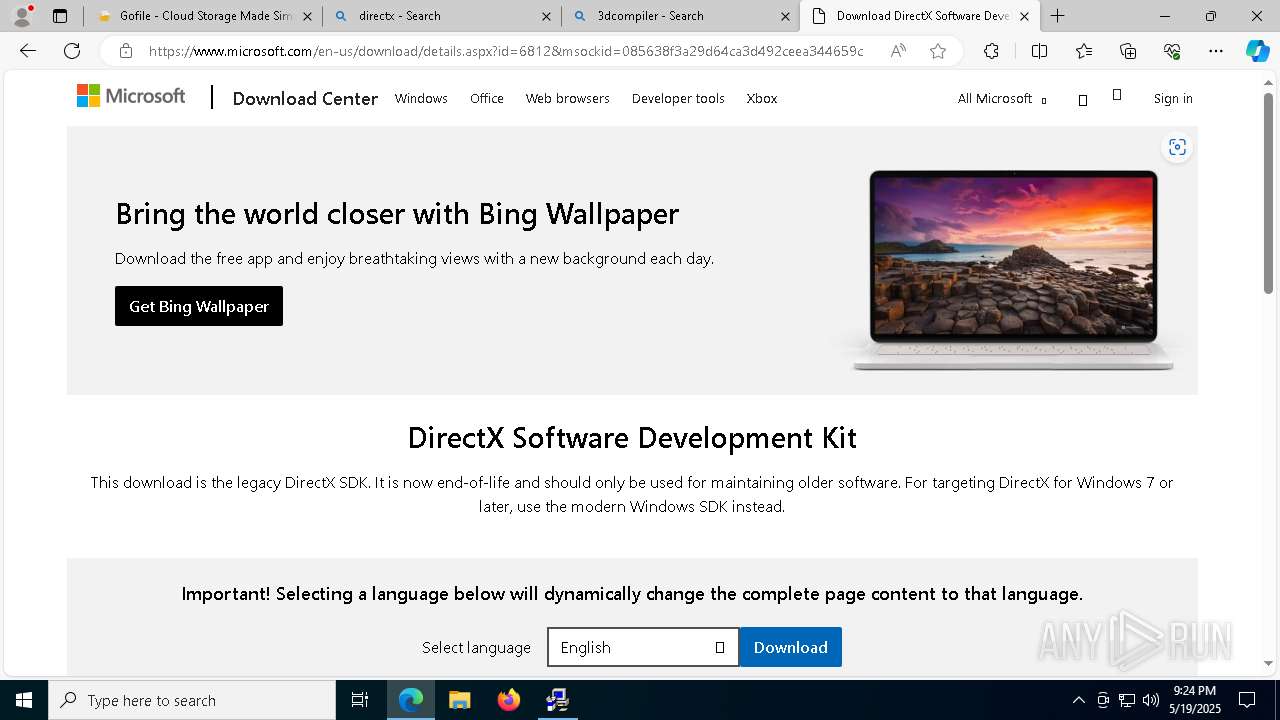Open the installer app taskbar icon

tap(557, 700)
